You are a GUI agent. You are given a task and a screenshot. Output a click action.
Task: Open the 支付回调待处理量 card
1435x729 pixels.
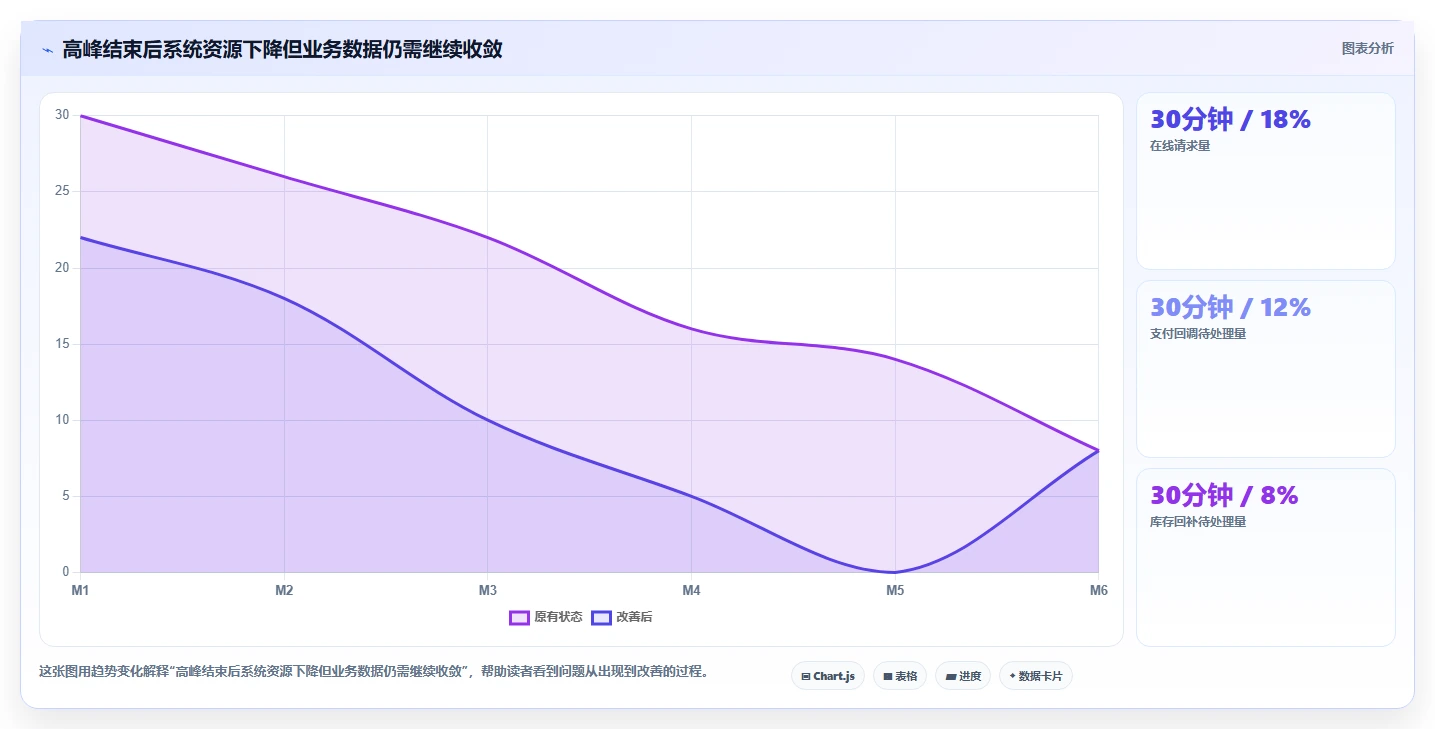tap(1265, 369)
